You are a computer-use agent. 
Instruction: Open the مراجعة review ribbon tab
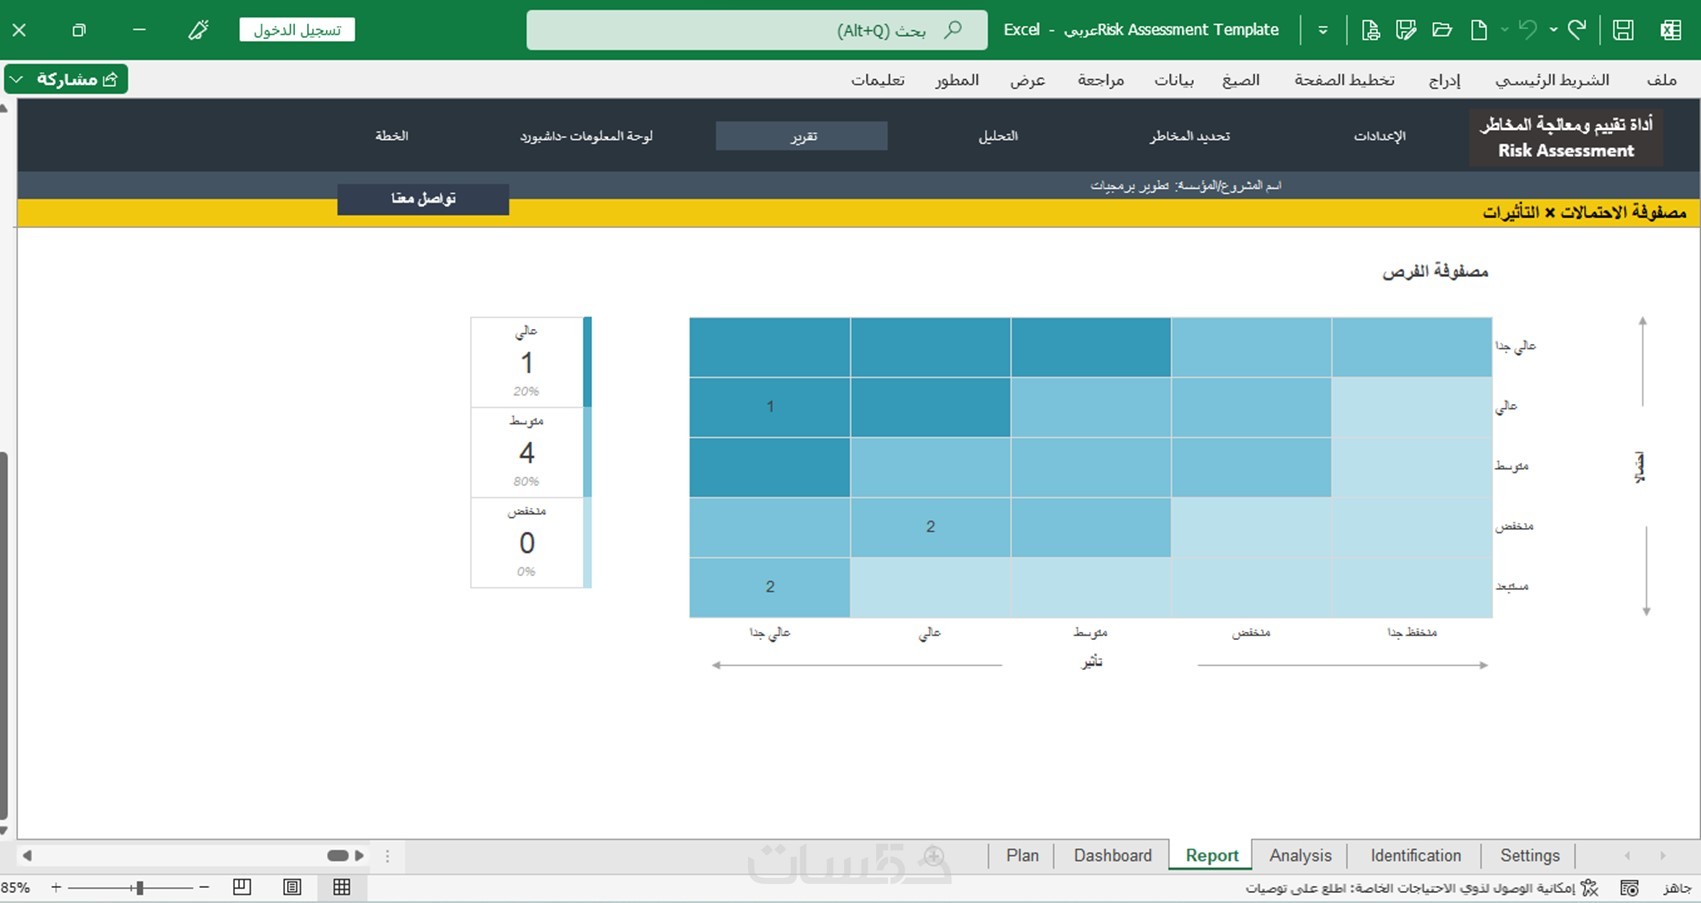1101,80
